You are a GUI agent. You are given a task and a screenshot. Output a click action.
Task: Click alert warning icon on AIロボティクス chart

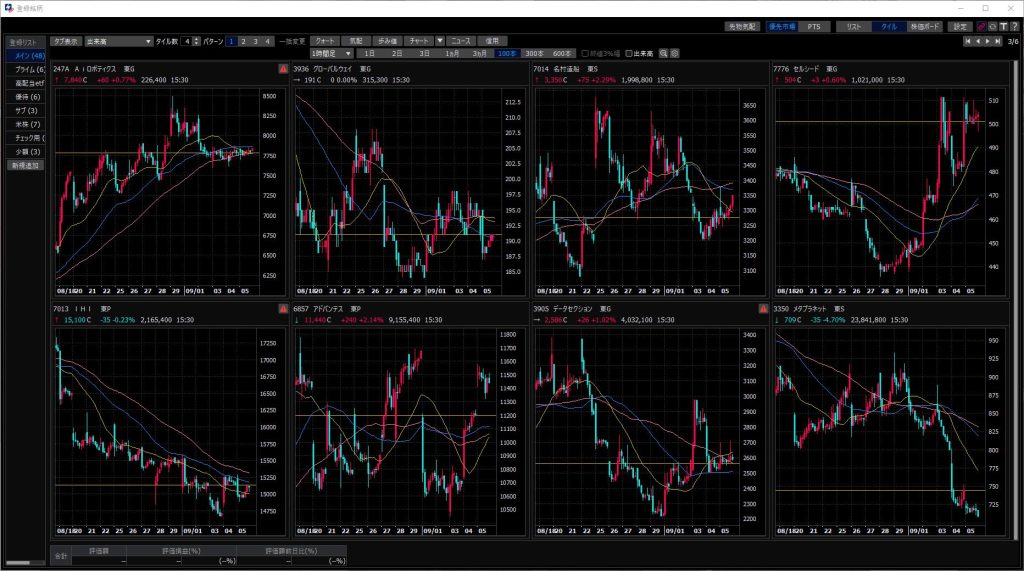(x=282, y=69)
